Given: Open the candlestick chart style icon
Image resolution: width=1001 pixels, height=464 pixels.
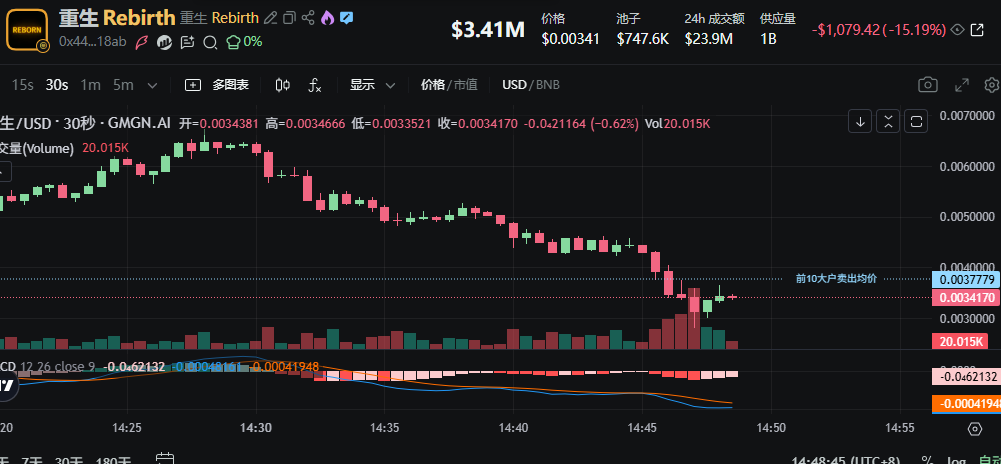Looking at the screenshot, I should pyautogui.click(x=283, y=85).
